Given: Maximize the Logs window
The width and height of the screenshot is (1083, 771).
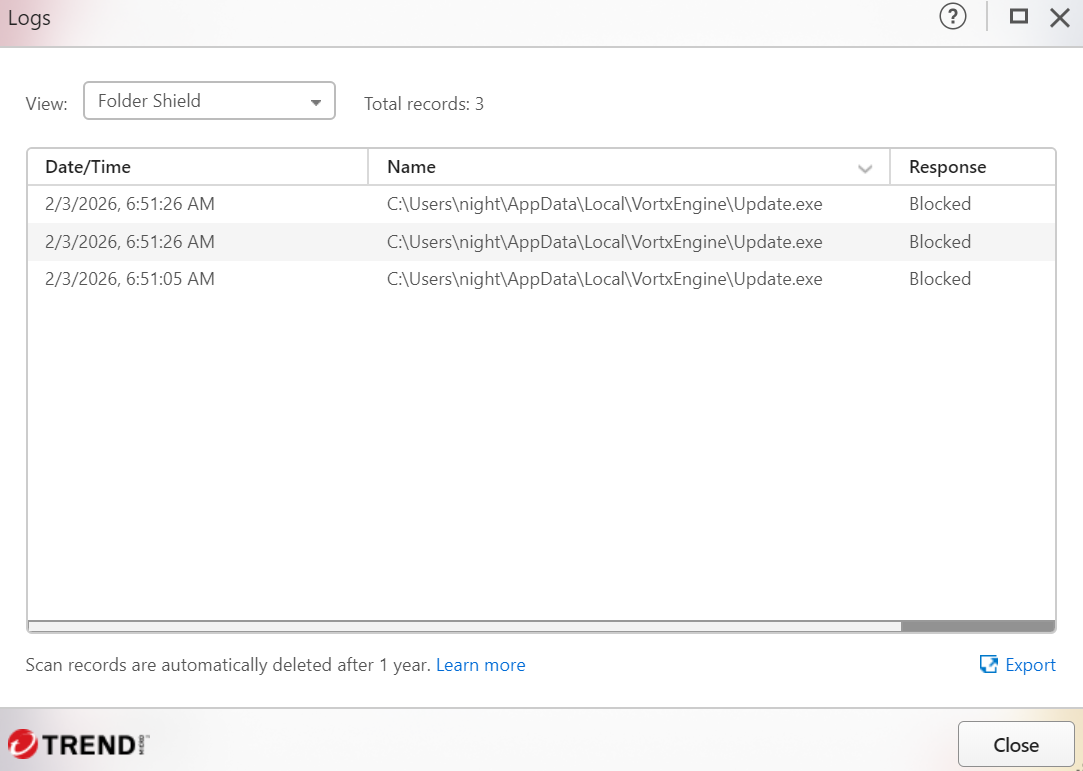Looking at the screenshot, I should click(1019, 16).
